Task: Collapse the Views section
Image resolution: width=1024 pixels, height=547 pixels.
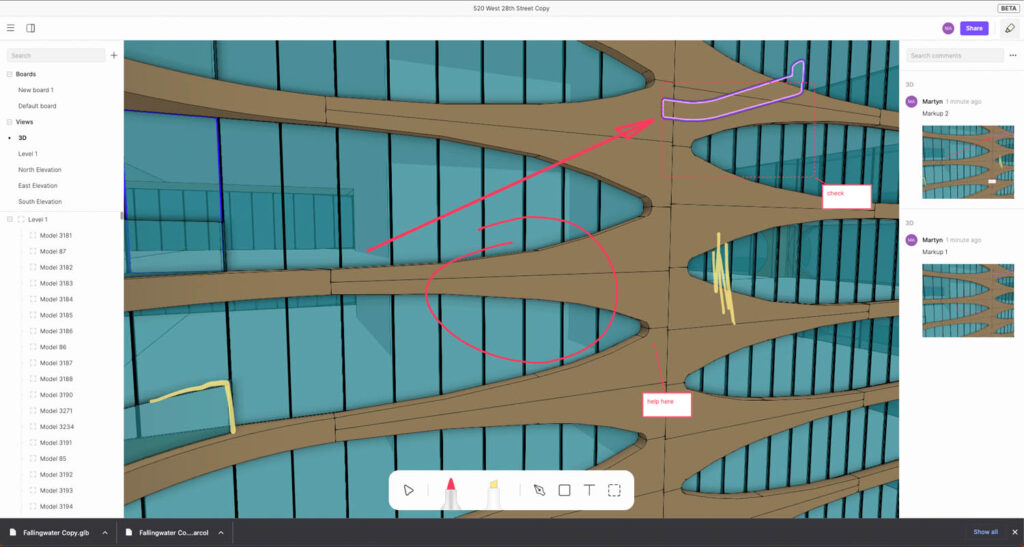Action: (x=10, y=122)
